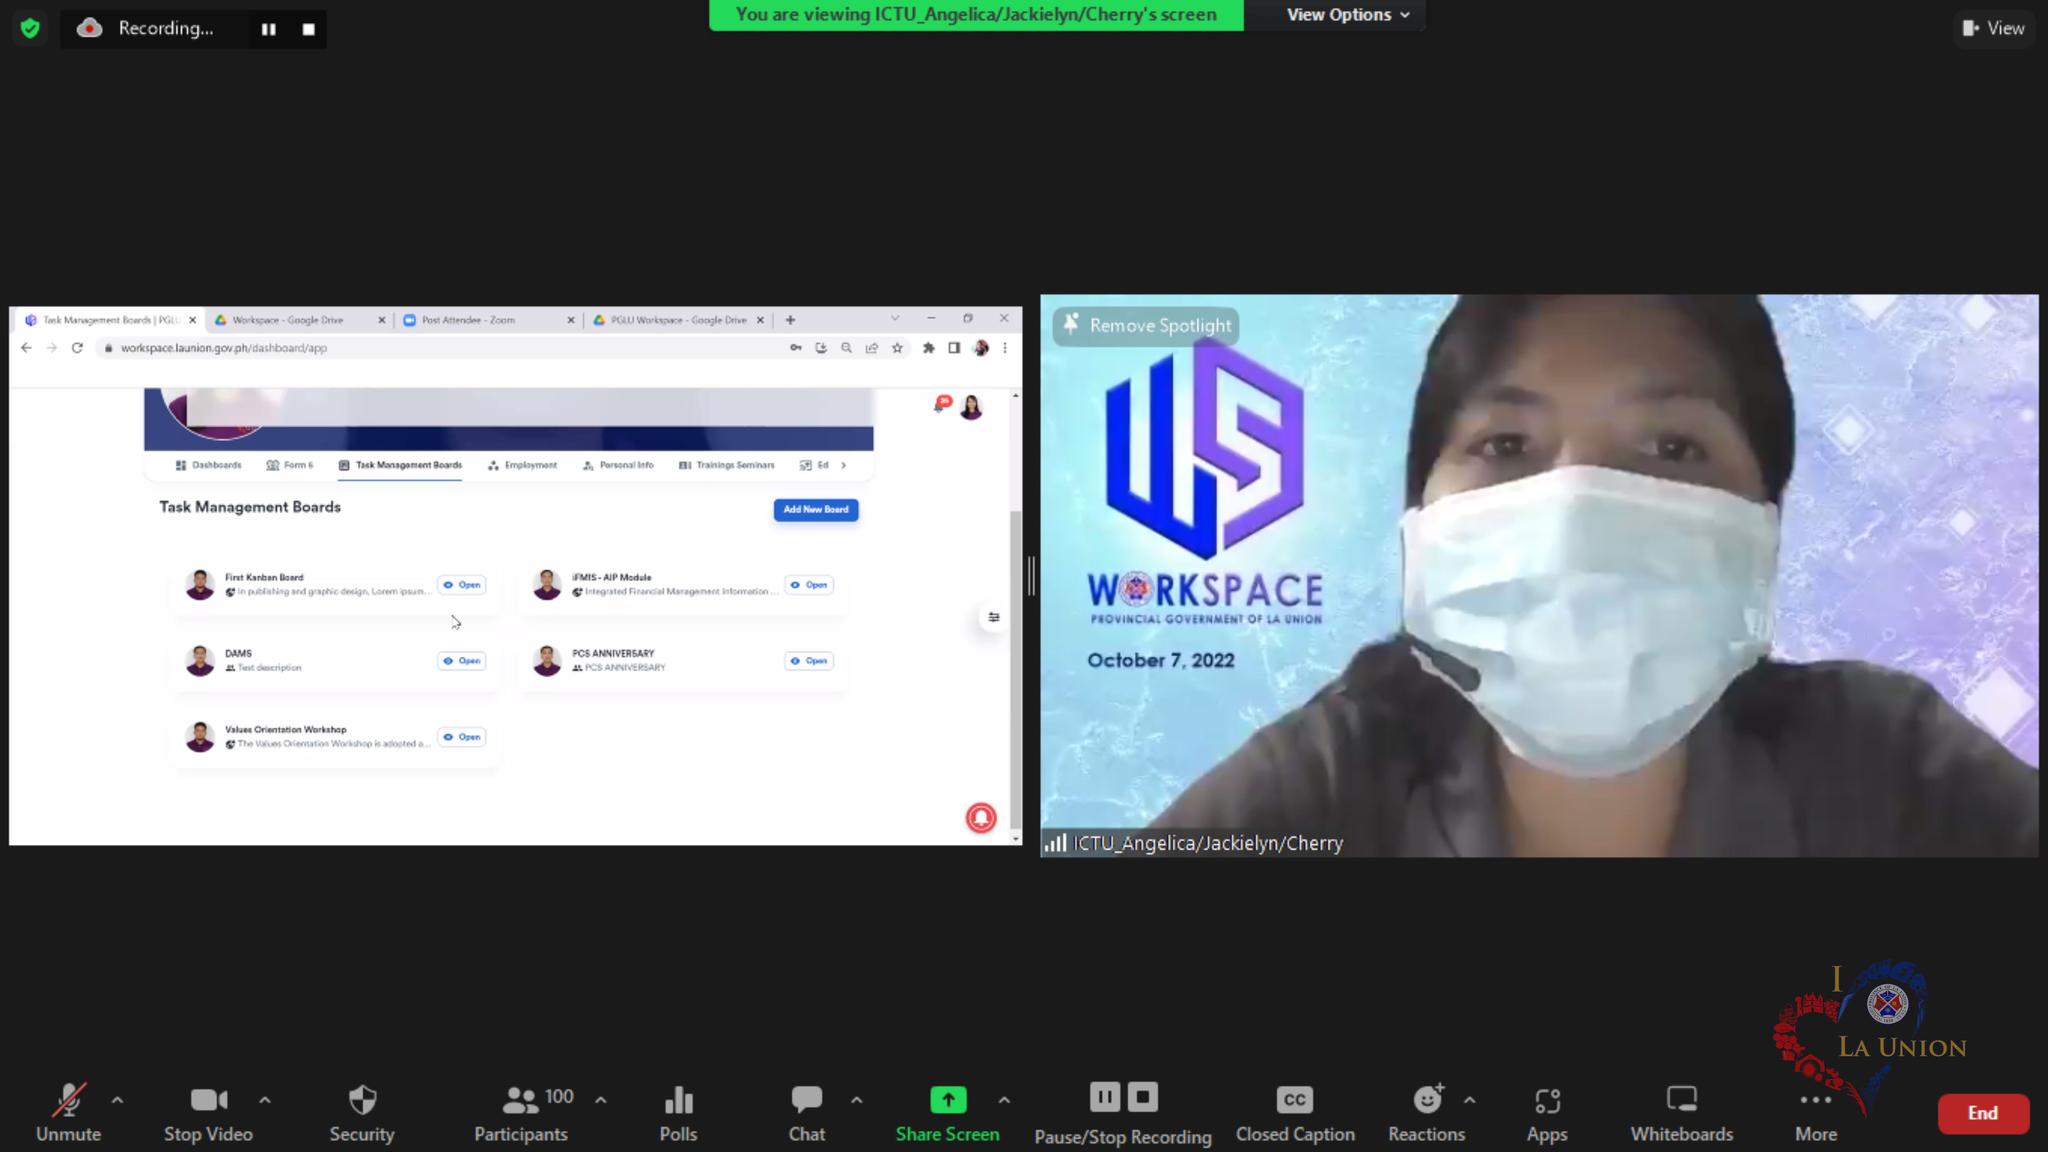Stop recording in the bottom toolbar
This screenshot has height=1152, width=2048.
coord(1143,1097)
